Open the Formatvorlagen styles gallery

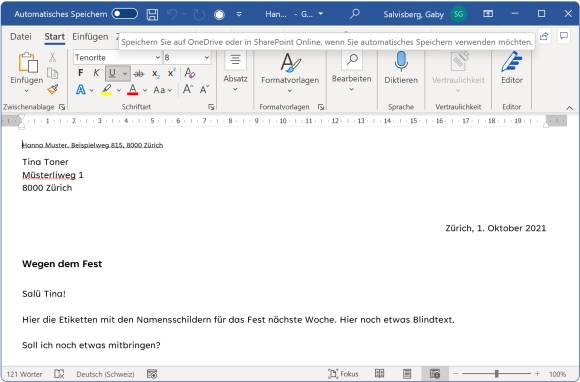point(290,72)
